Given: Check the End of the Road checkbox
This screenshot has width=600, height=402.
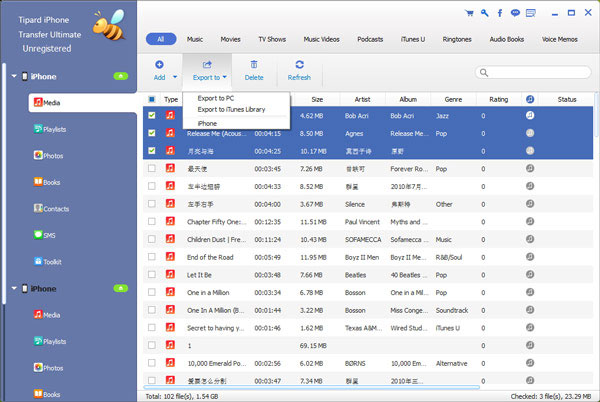Looking at the screenshot, I should [152, 257].
